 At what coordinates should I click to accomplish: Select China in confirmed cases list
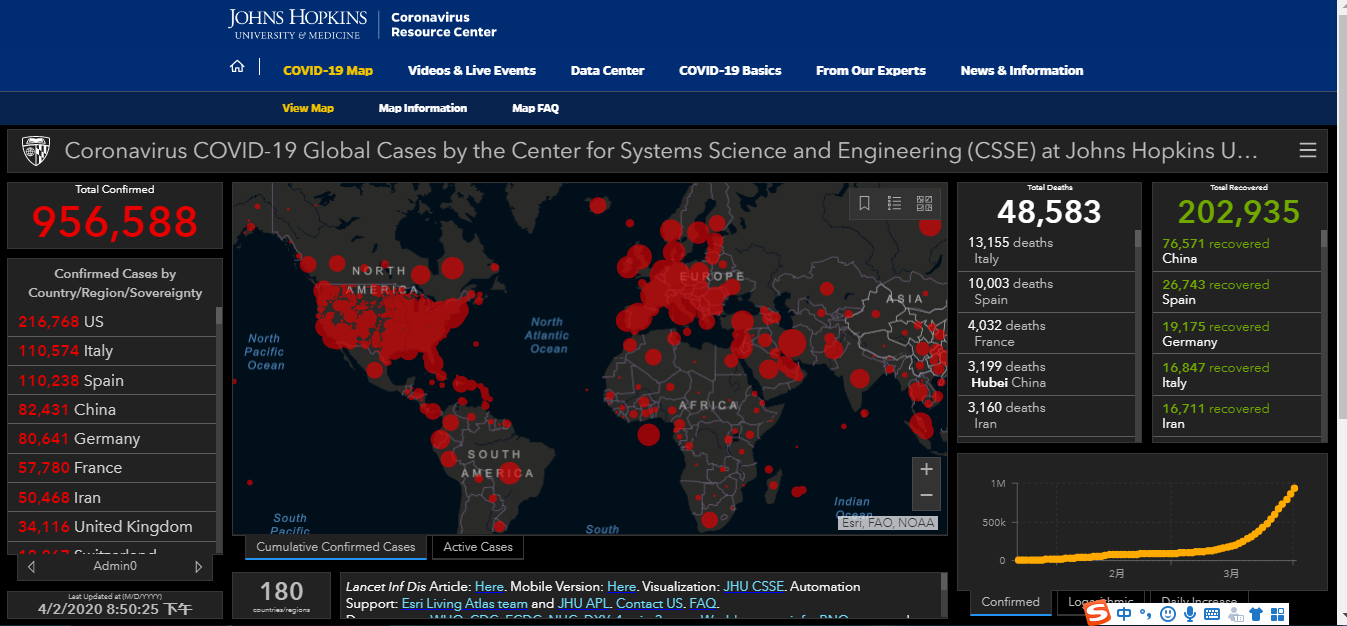click(x=112, y=410)
